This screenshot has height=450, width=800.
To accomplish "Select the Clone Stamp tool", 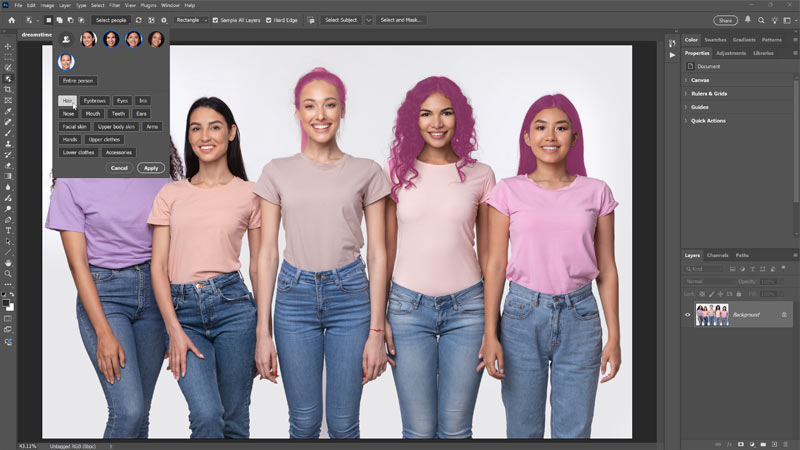I will (x=8, y=144).
